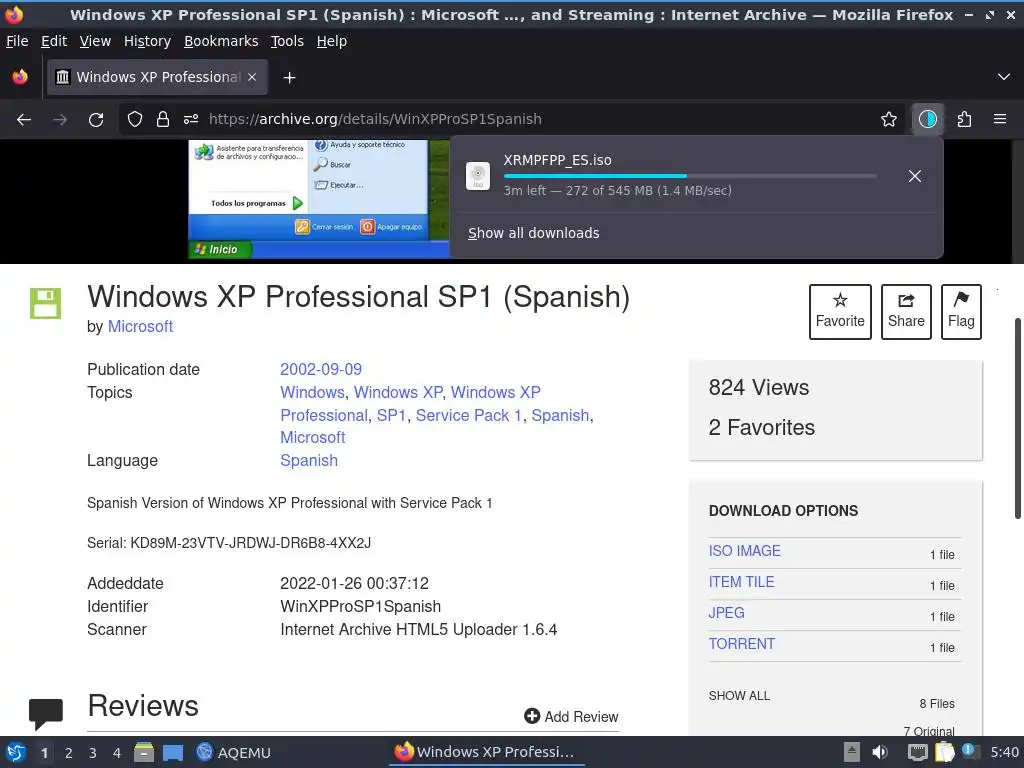This screenshot has width=1024, height=768.
Task: Click the Add Review link
Action: tap(571, 716)
